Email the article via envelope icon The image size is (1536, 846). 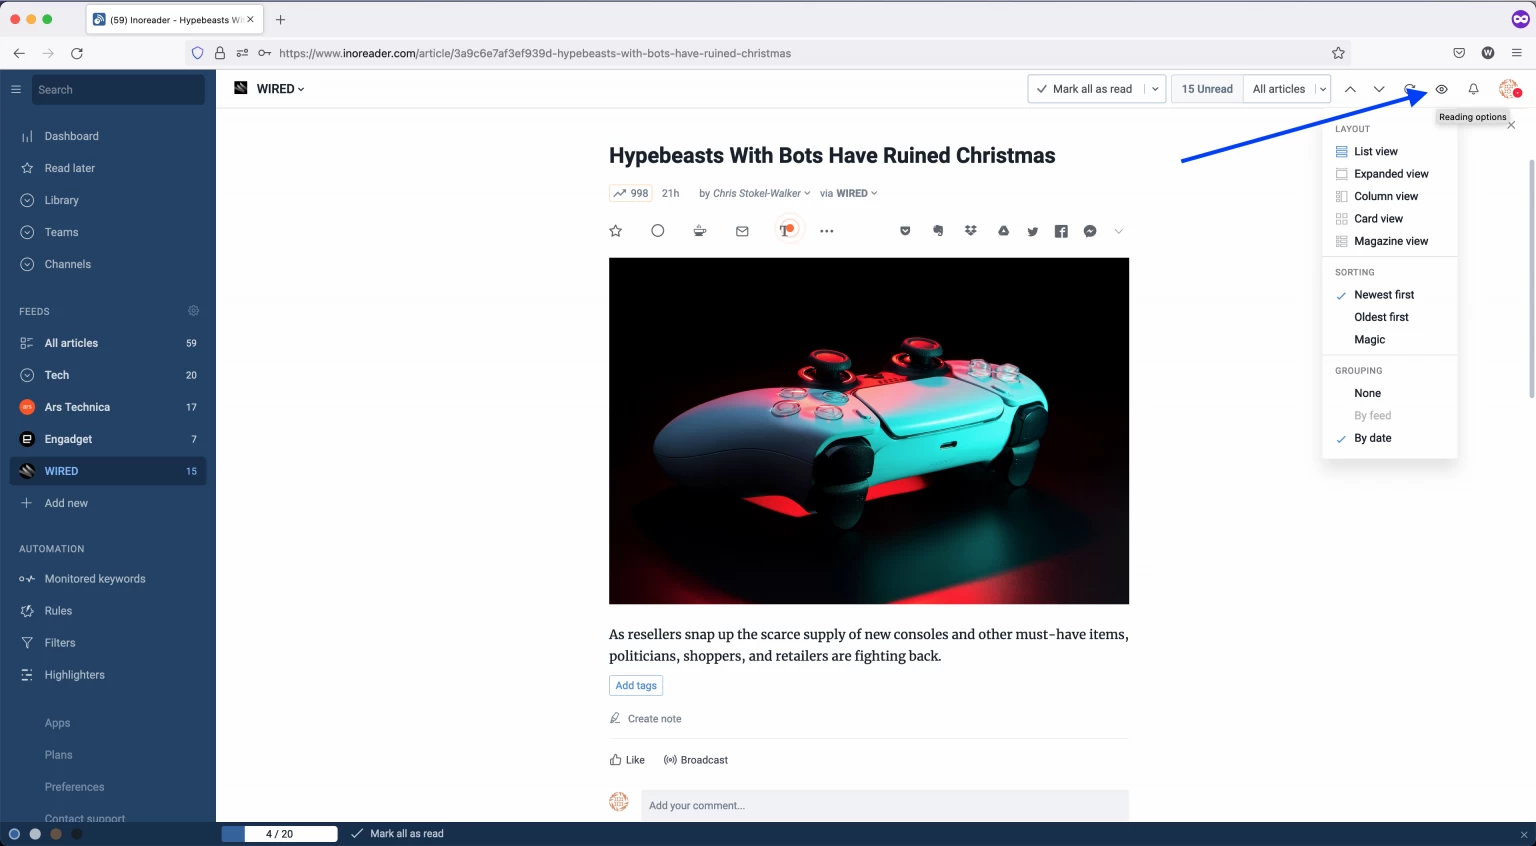(x=741, y=230)
